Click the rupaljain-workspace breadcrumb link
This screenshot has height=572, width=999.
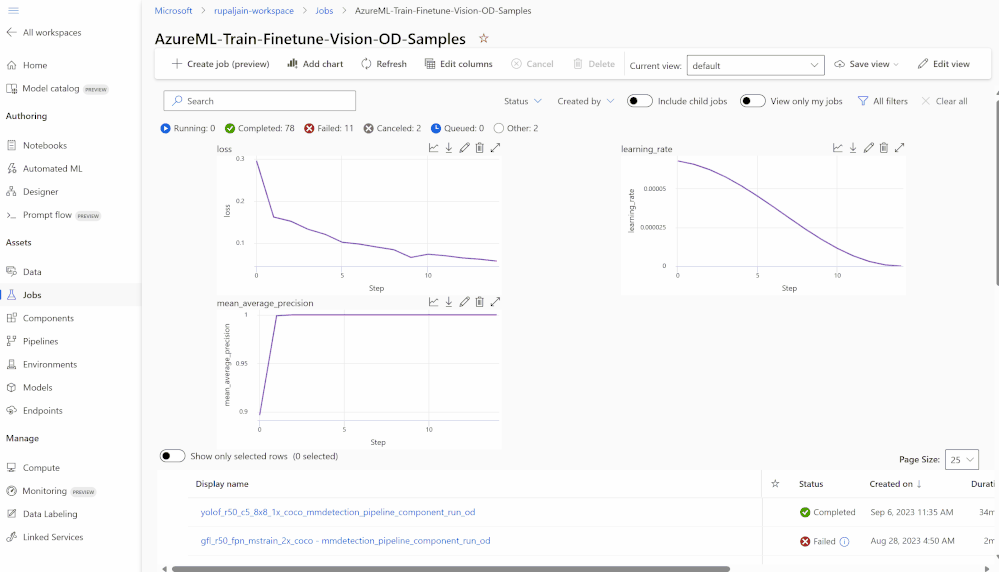tap(254, 11)
